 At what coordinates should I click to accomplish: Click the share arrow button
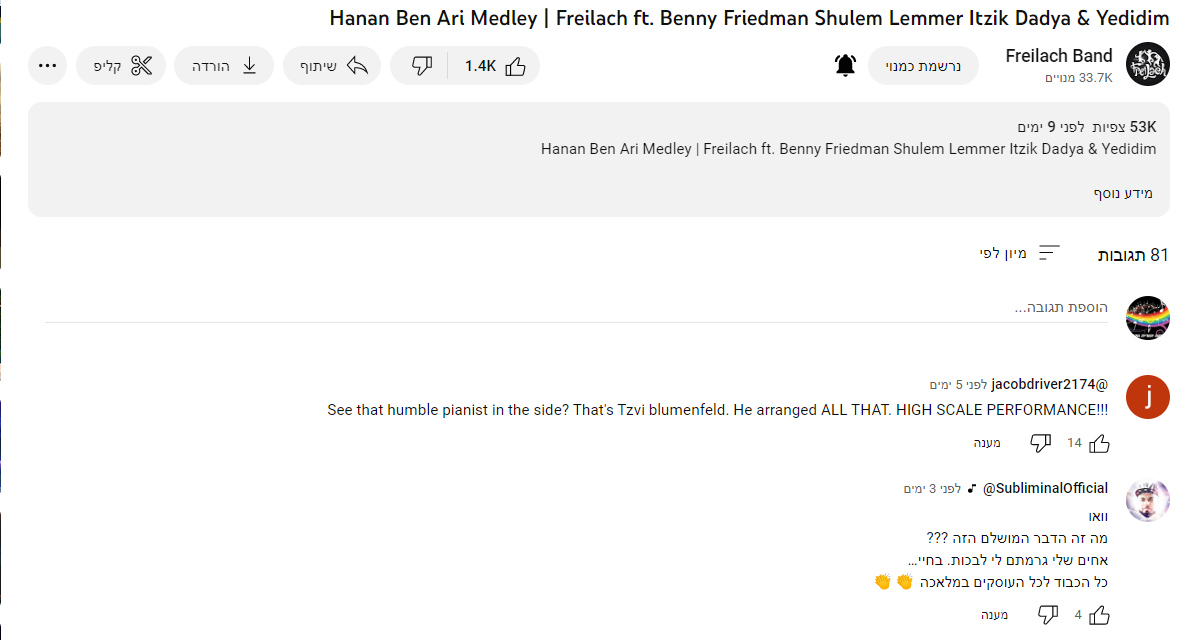333,66
